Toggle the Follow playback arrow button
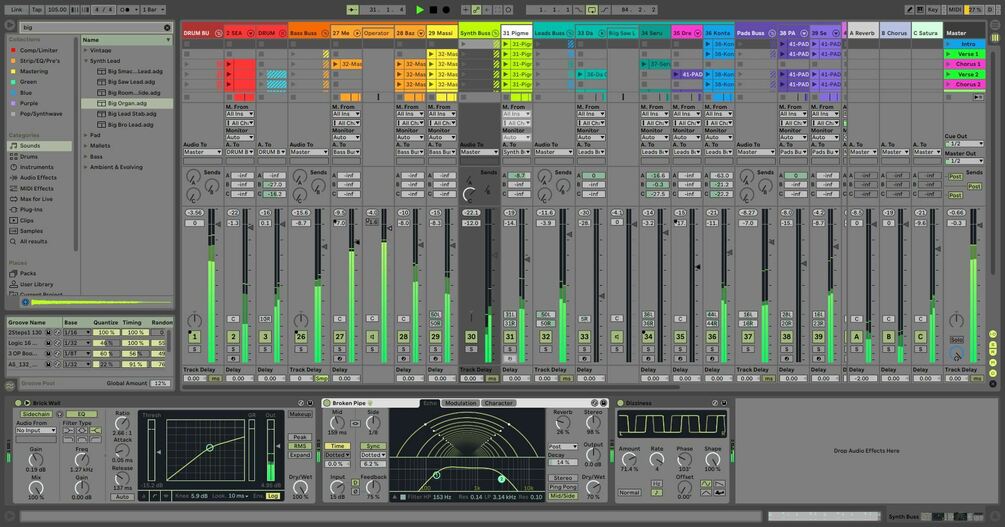 click(353, 10)
